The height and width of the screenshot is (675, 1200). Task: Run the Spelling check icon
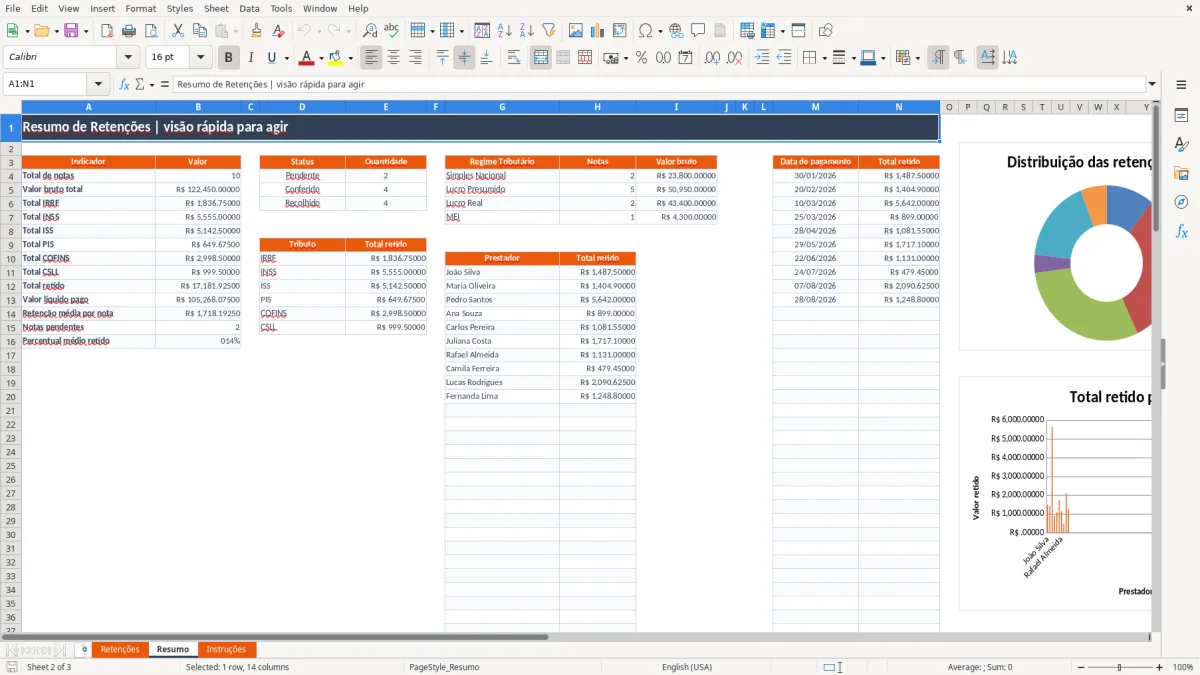click(x=392, y=31)
